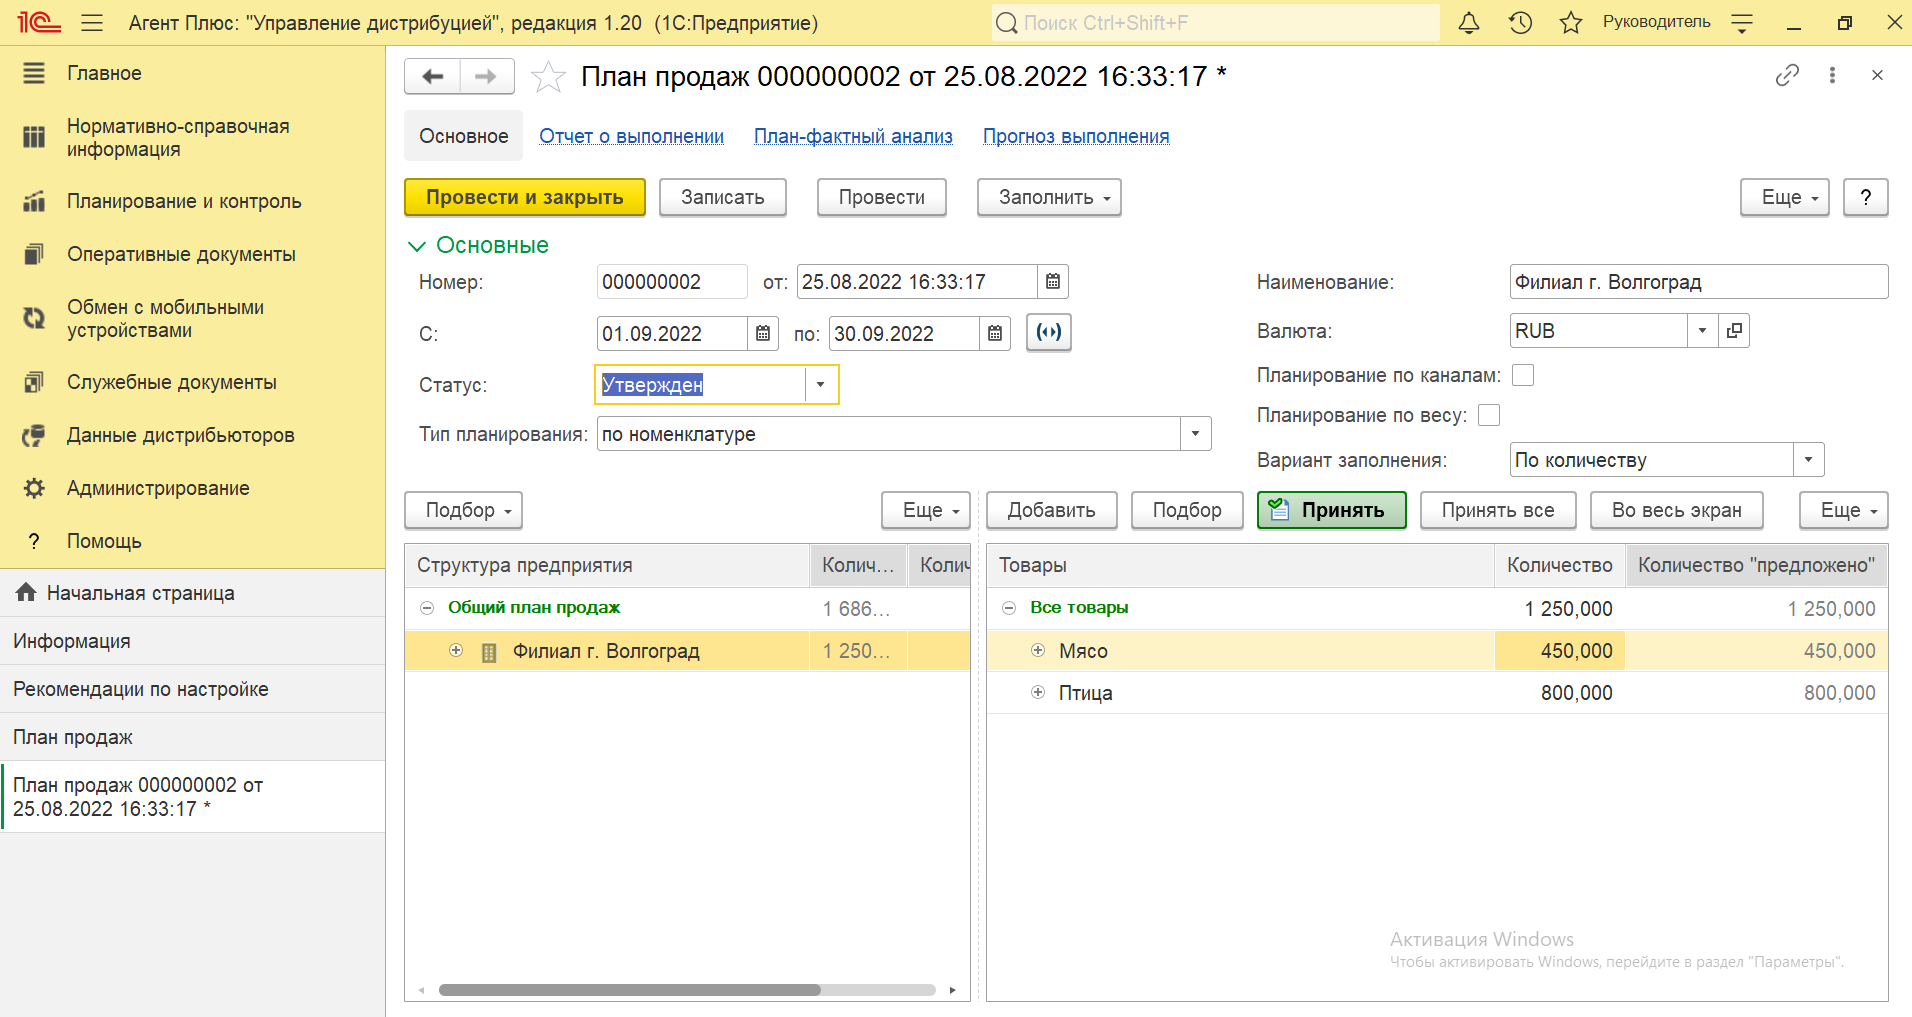The image size is (1912, 1017).
Task: Mark plan as favorite with star beside title
Action: point(548,77)
